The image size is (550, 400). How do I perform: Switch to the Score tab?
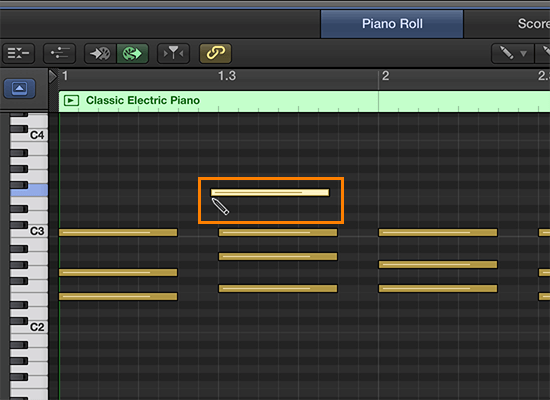pyautogui.click(x=533, y=24)
